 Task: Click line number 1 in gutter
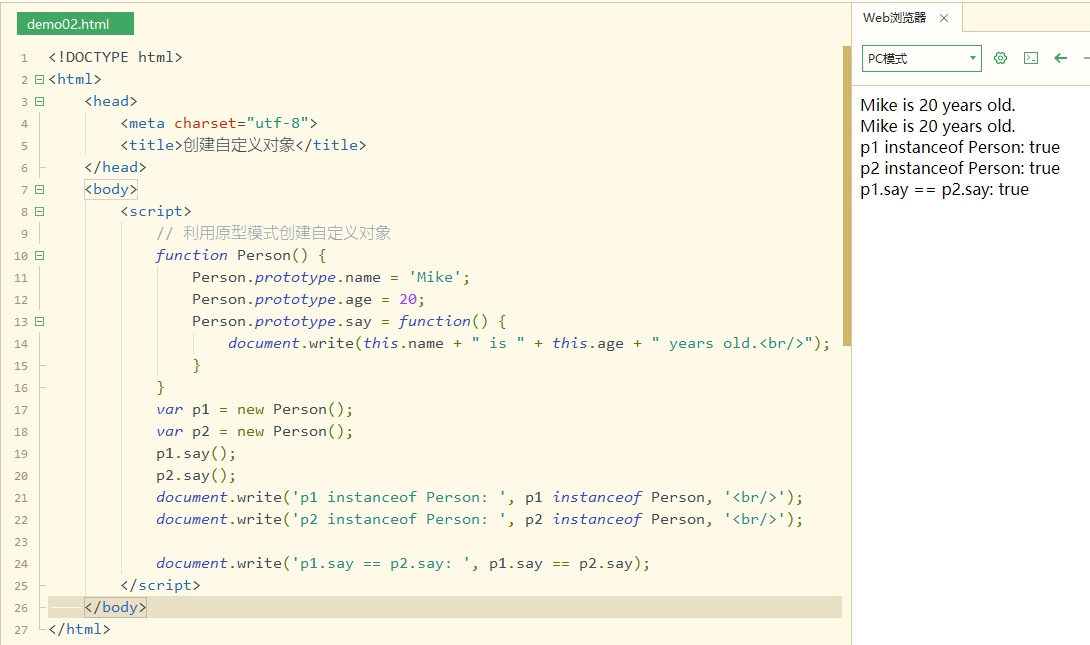pos(24,58)
